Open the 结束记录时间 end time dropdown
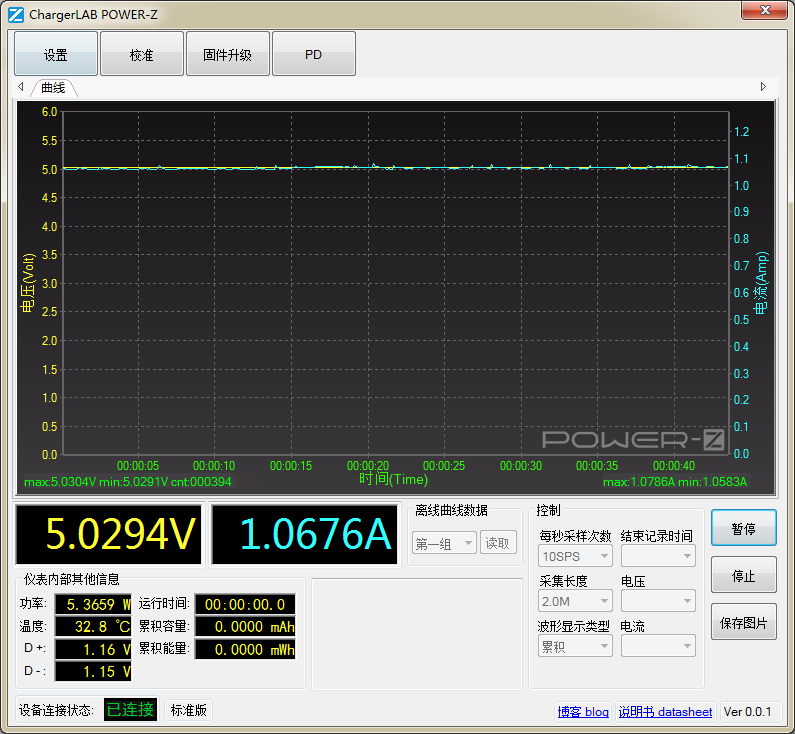This screenshot has height=734, width=795. pos(658,556)
